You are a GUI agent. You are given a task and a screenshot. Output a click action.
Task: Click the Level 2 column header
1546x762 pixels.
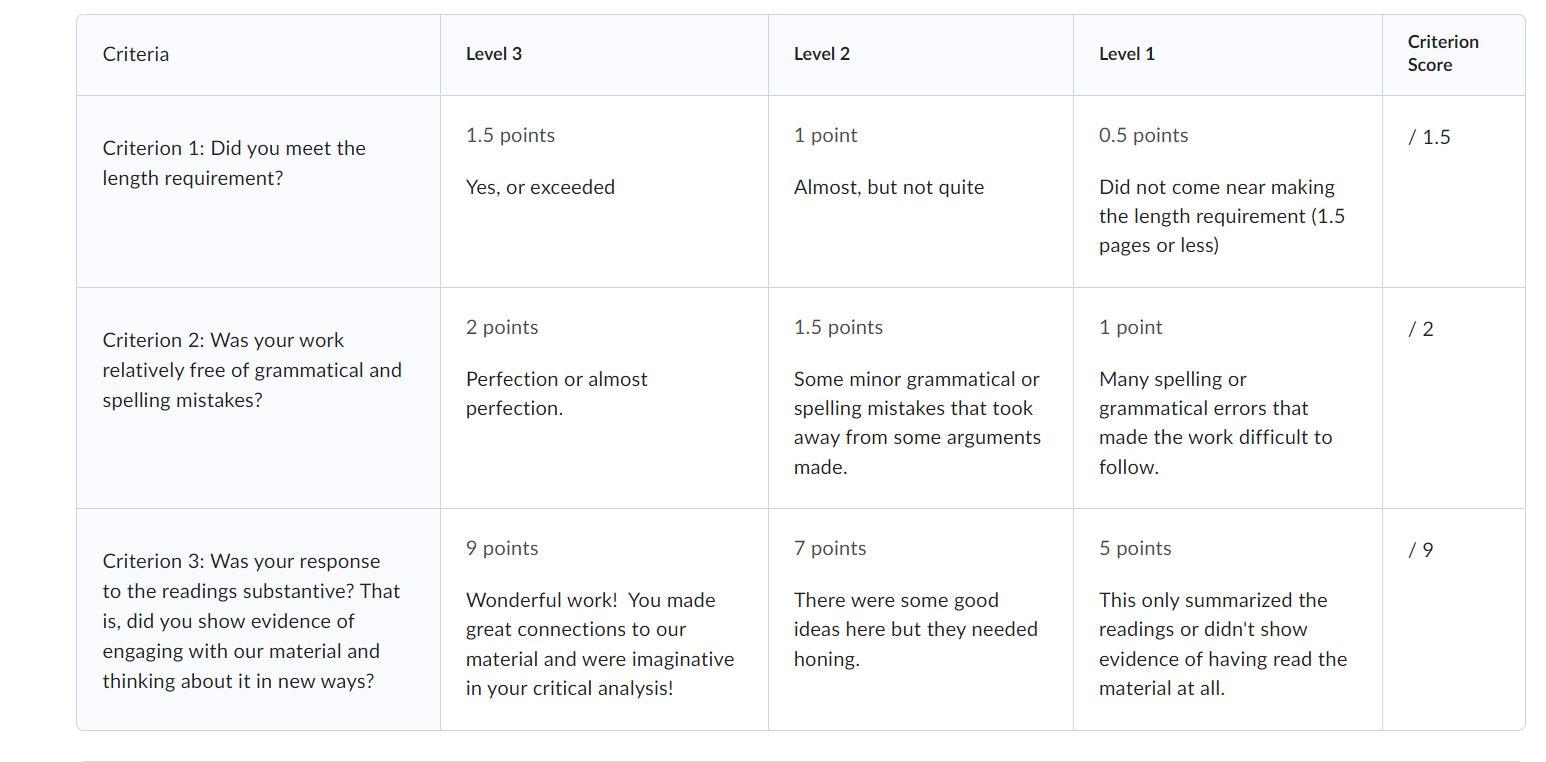[x=822, y=55]
